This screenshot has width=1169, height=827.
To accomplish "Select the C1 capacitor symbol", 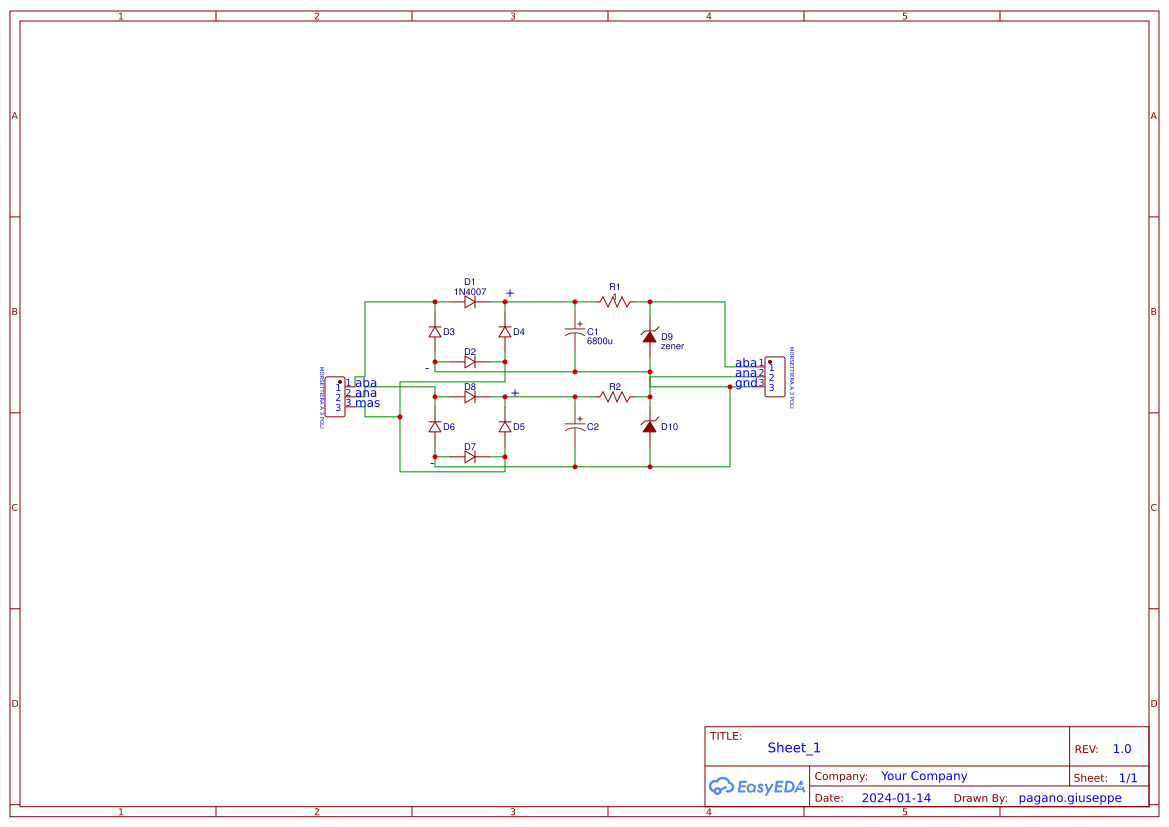I will click(575, 333).
